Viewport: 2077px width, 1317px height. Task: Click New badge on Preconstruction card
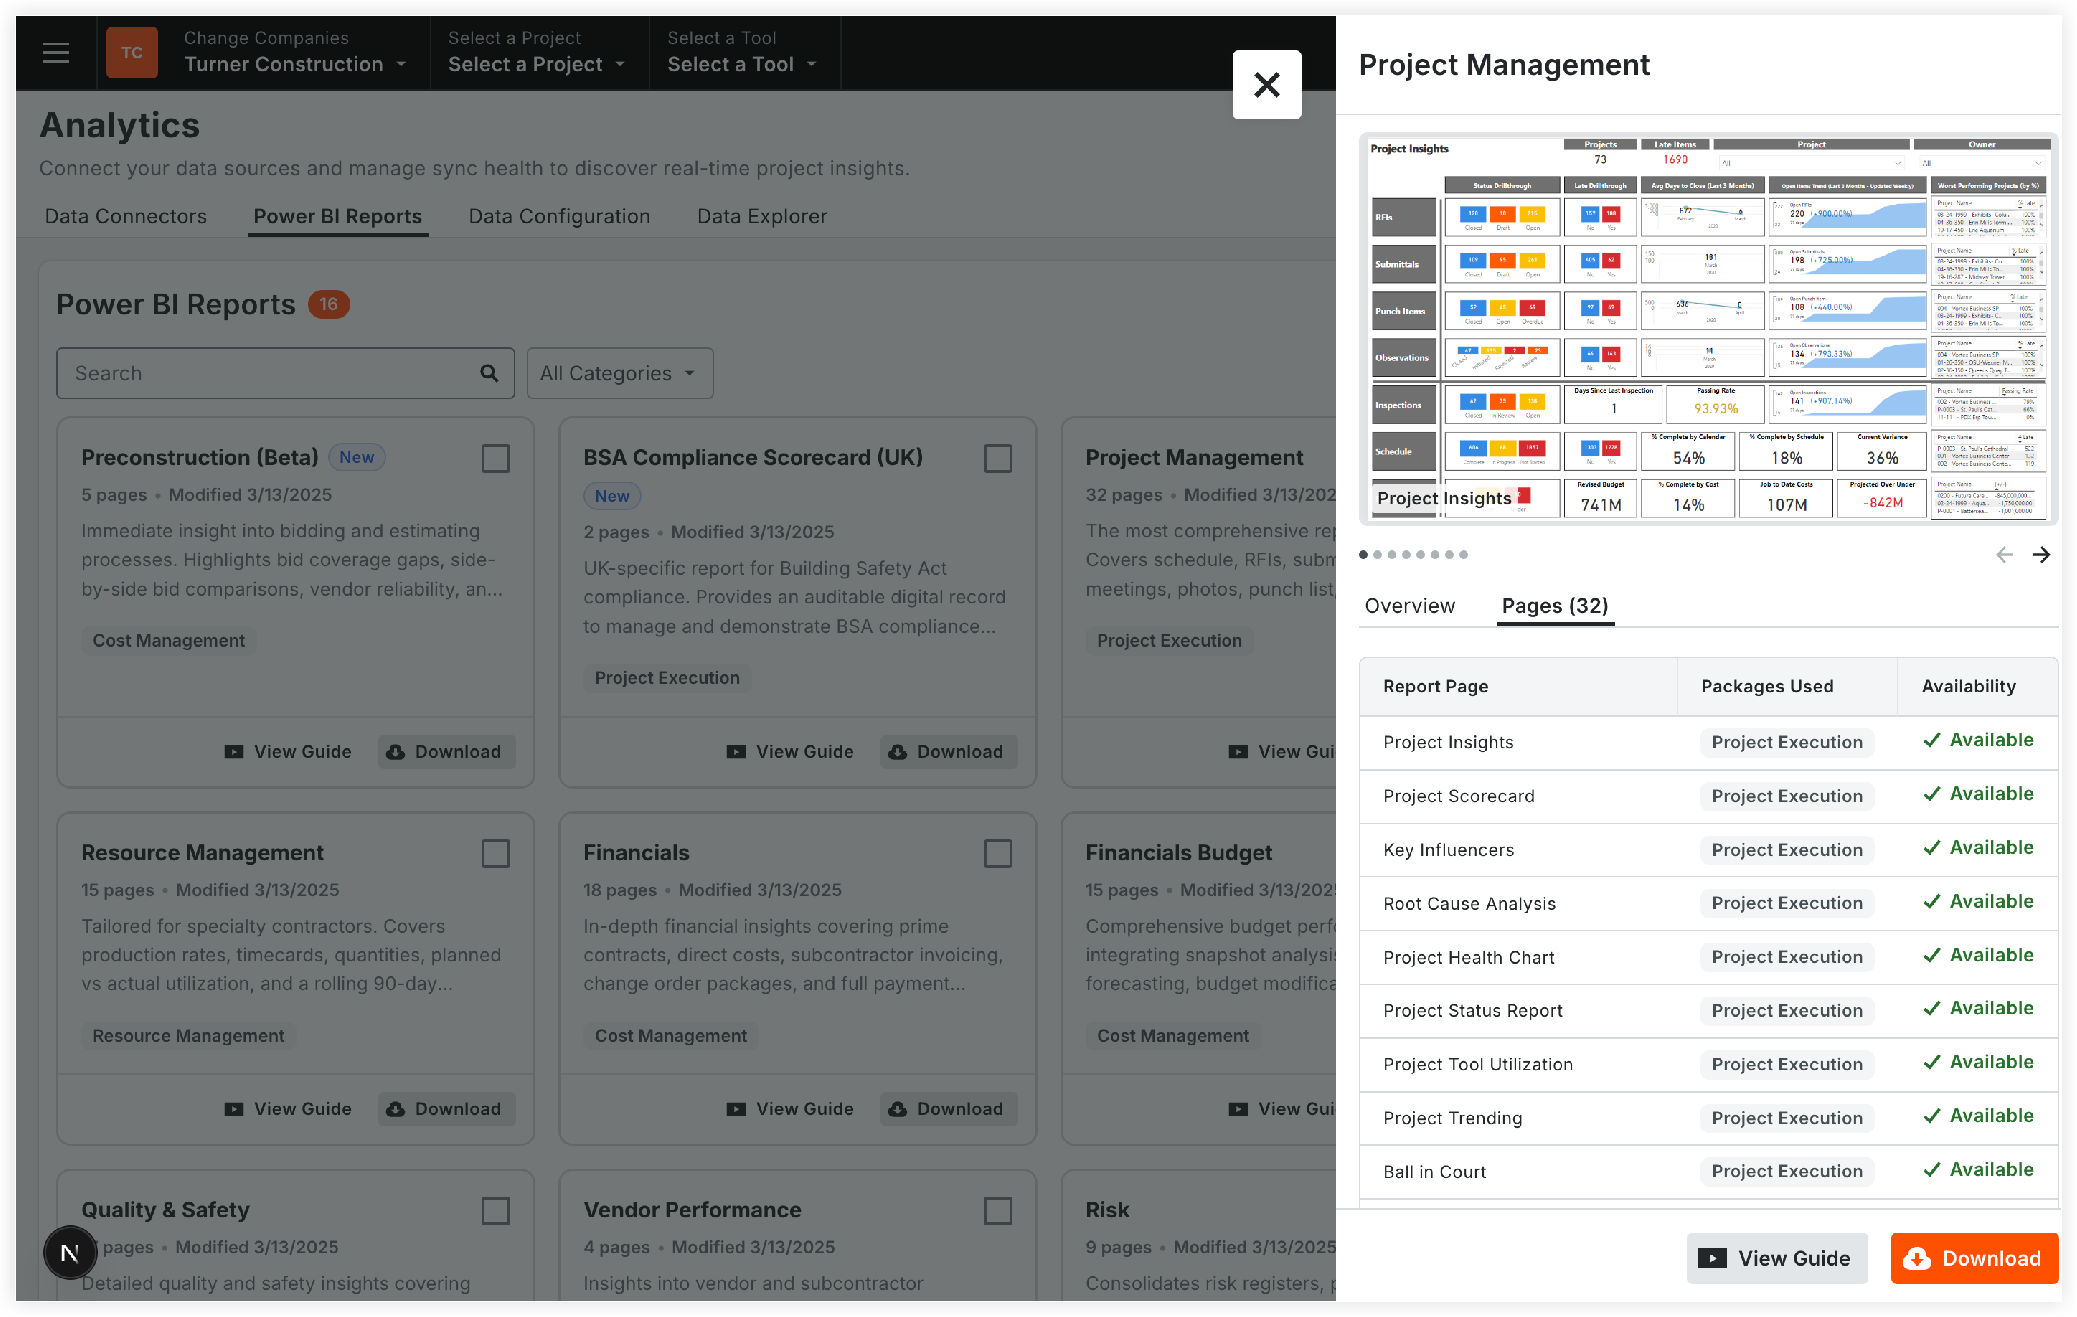tap(357, 457)
